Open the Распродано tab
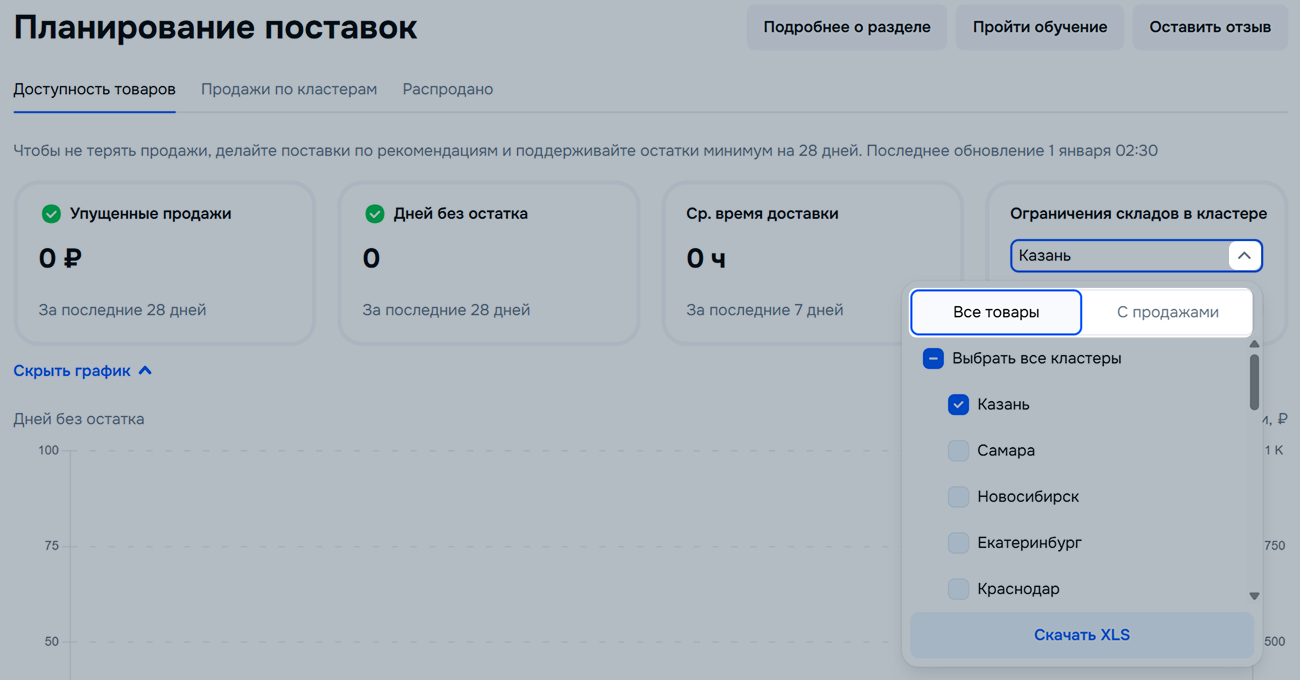 [x=447, y=89]
